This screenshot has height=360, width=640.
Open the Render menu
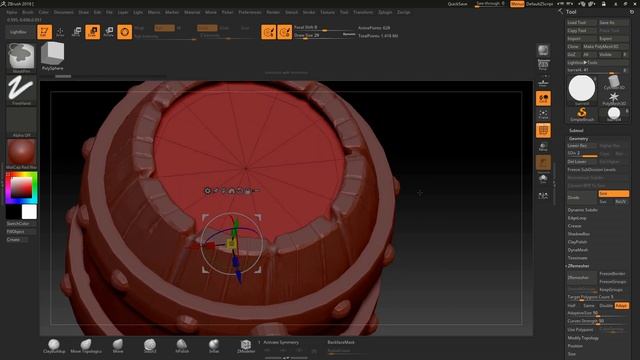(x=273, y=12)
